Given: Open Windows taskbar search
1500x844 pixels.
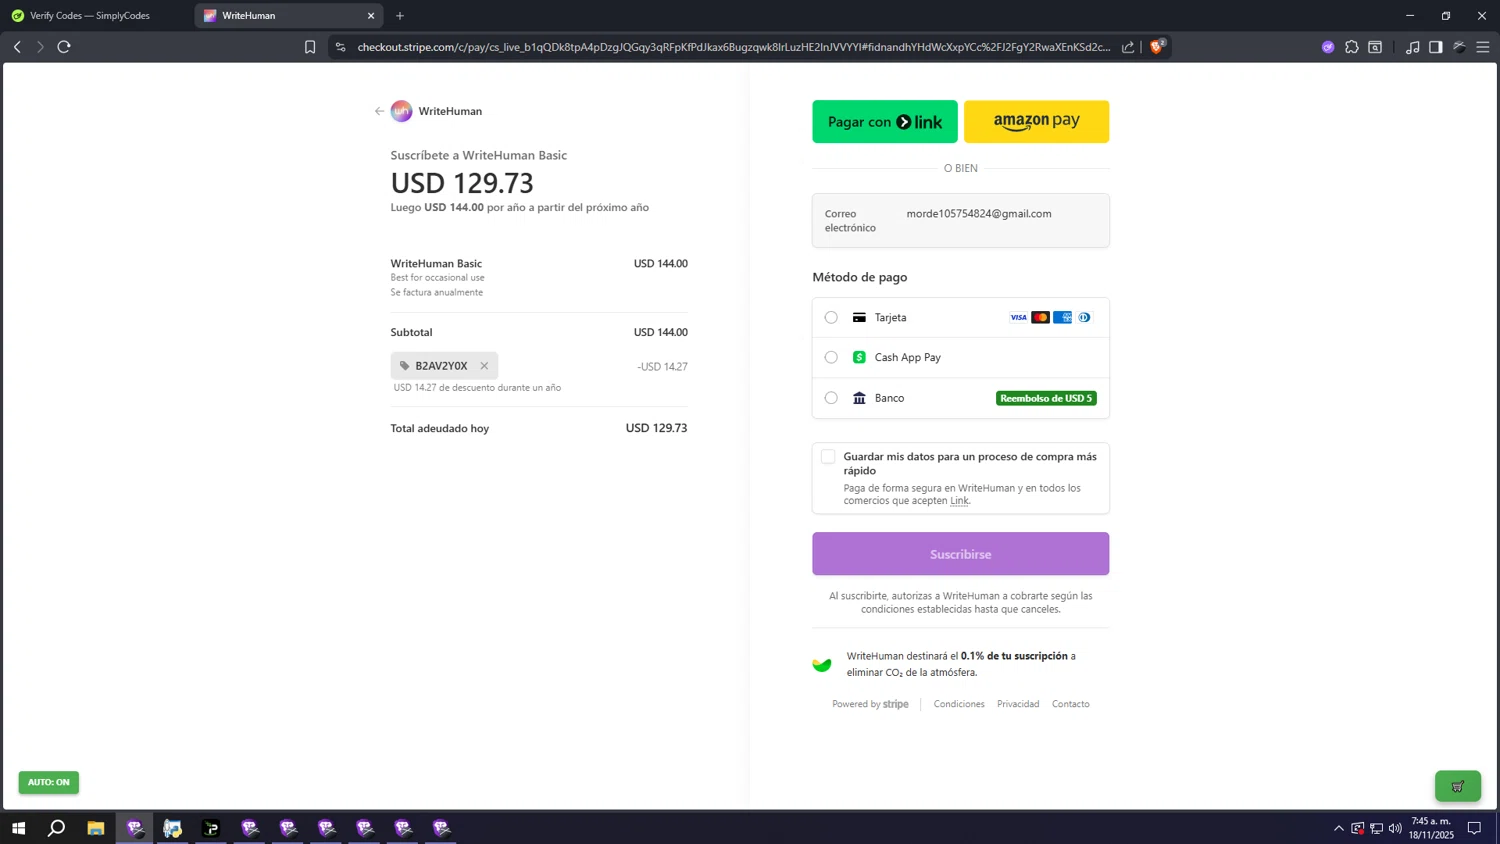Looking at the screenshot, I should click(57, 828).
